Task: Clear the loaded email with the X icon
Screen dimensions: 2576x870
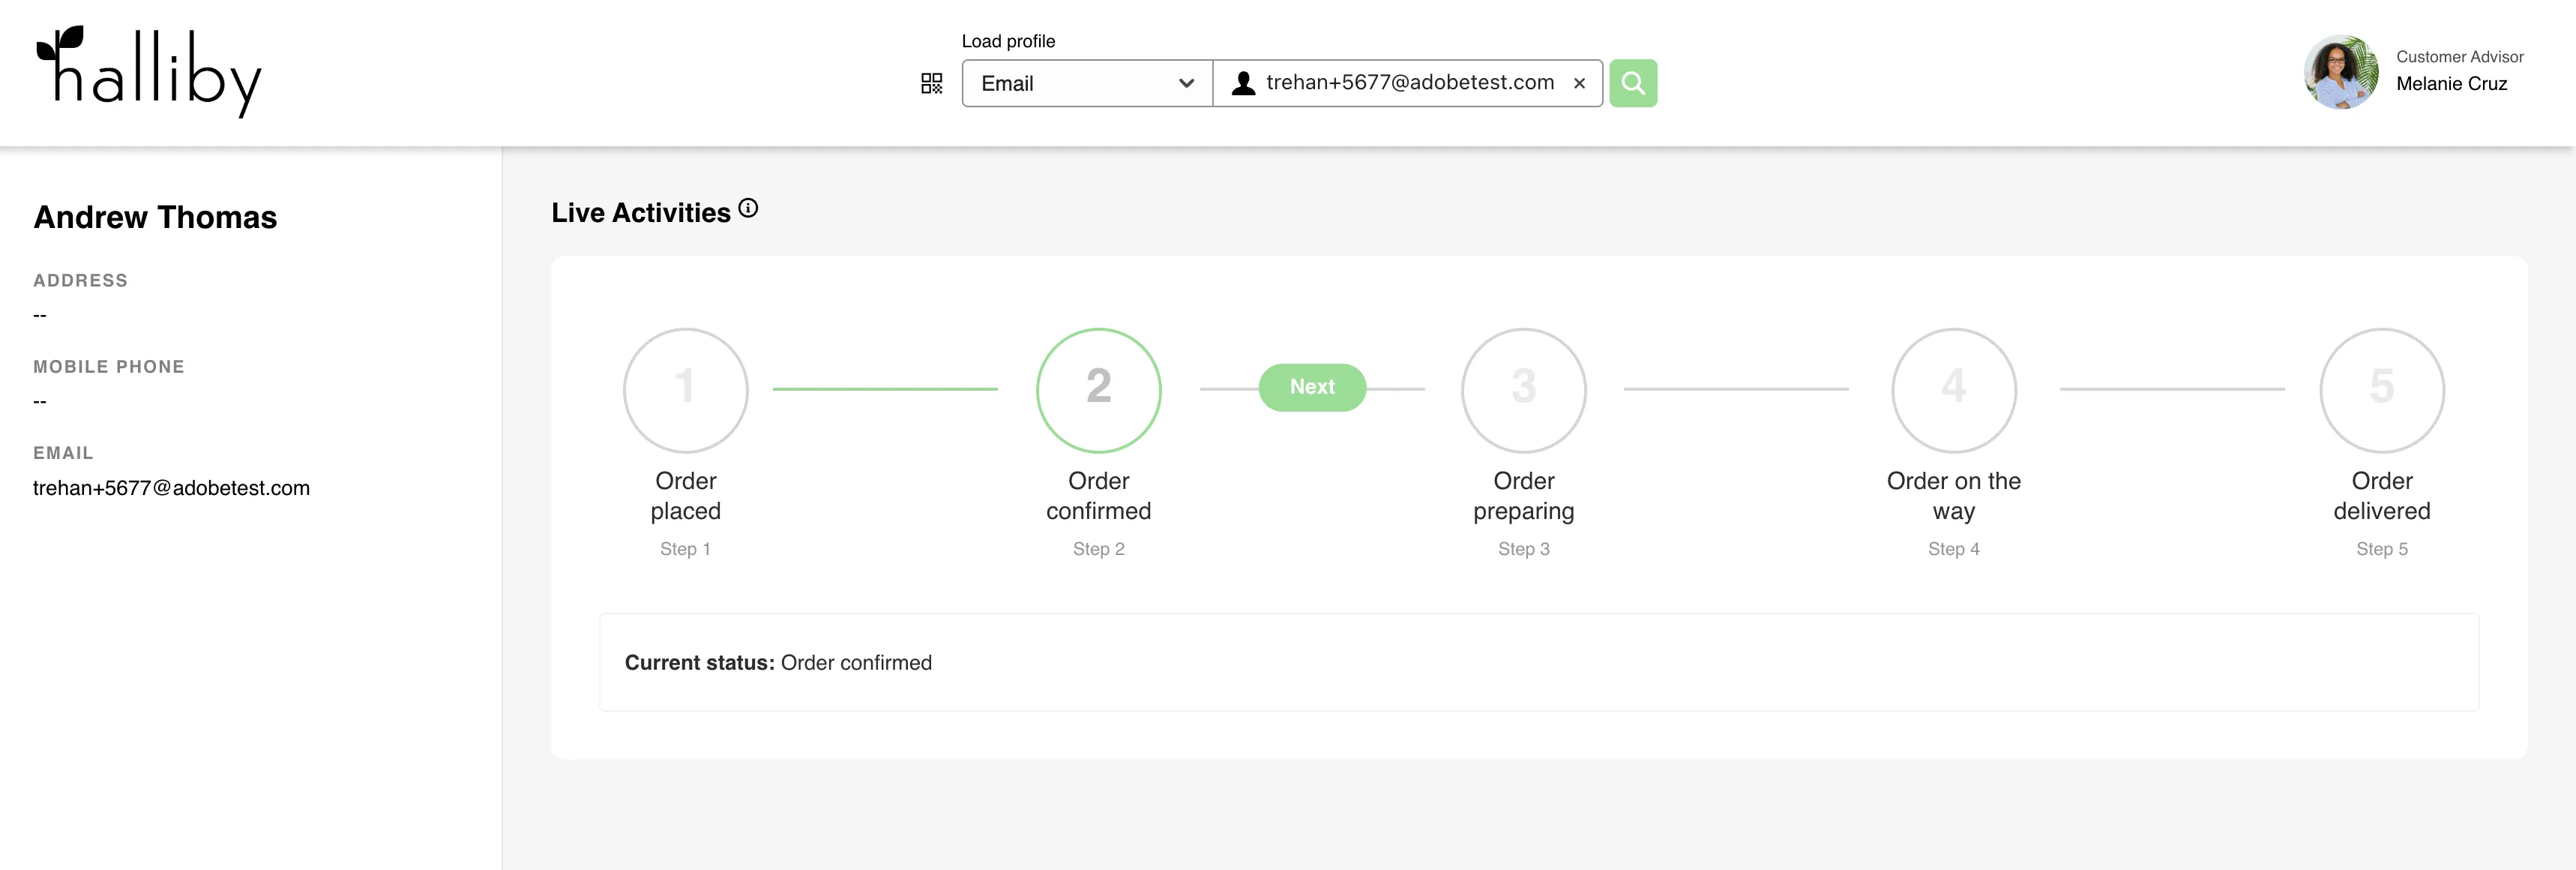Action: [1579, 83]
